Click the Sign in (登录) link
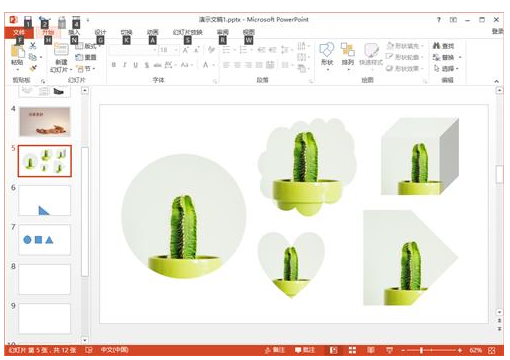This screenshot has height=360, width=510. click(498, 31)
